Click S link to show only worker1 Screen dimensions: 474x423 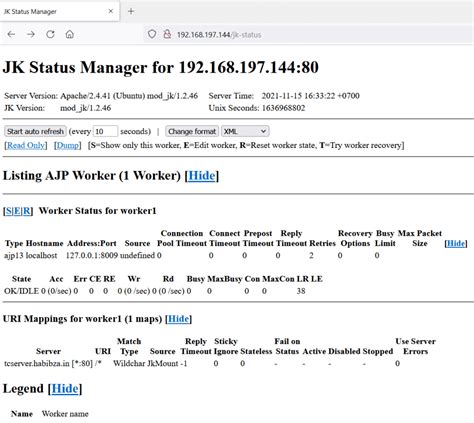[9, 211]
